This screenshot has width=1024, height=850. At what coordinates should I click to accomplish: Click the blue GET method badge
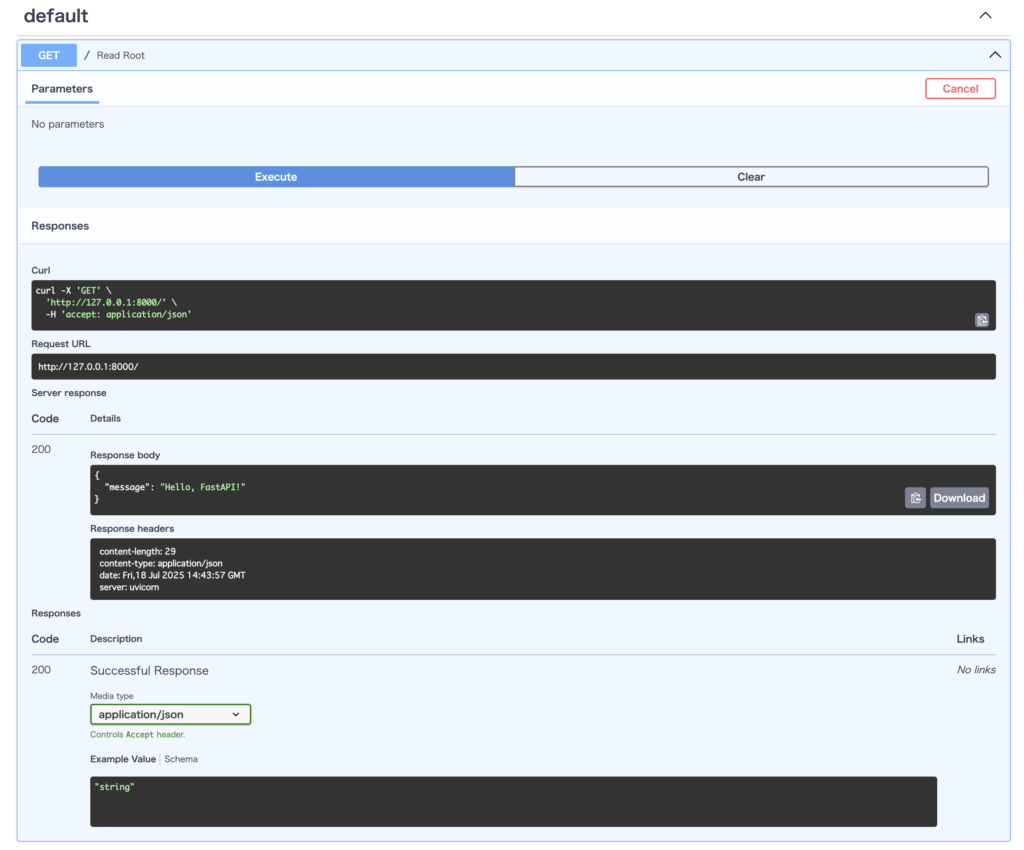click(x=49, y=55)
